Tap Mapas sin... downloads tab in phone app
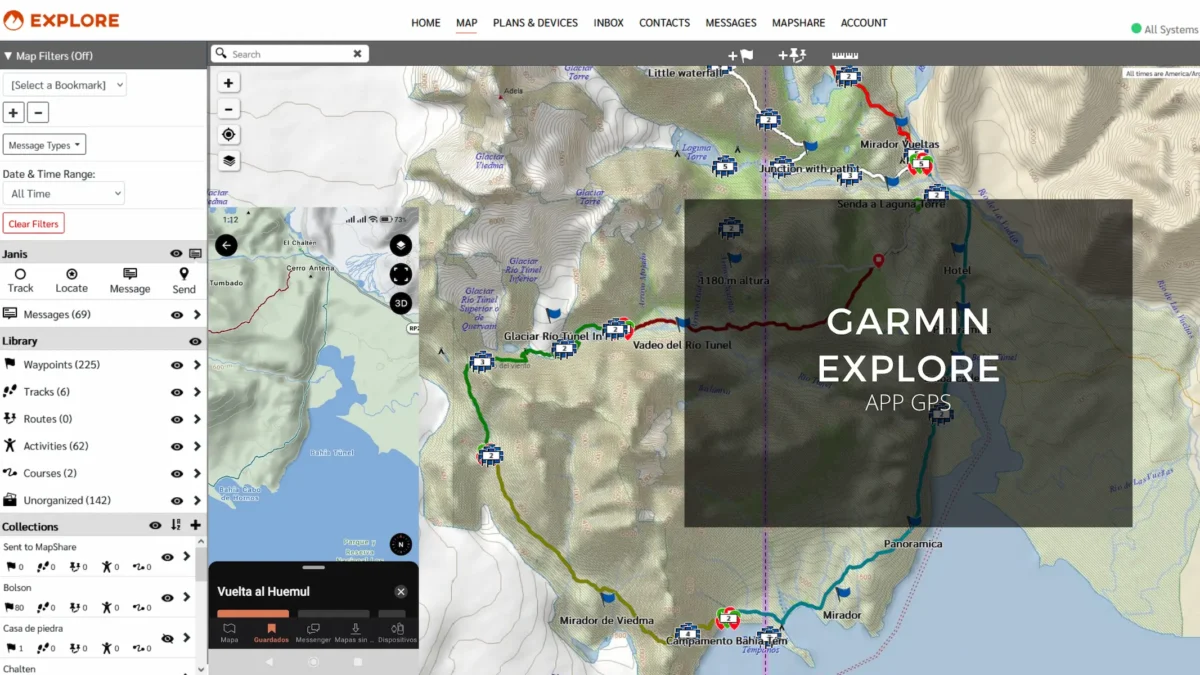Image resolution: width=1200 pixels, height=675 pixels. point(355,633)
